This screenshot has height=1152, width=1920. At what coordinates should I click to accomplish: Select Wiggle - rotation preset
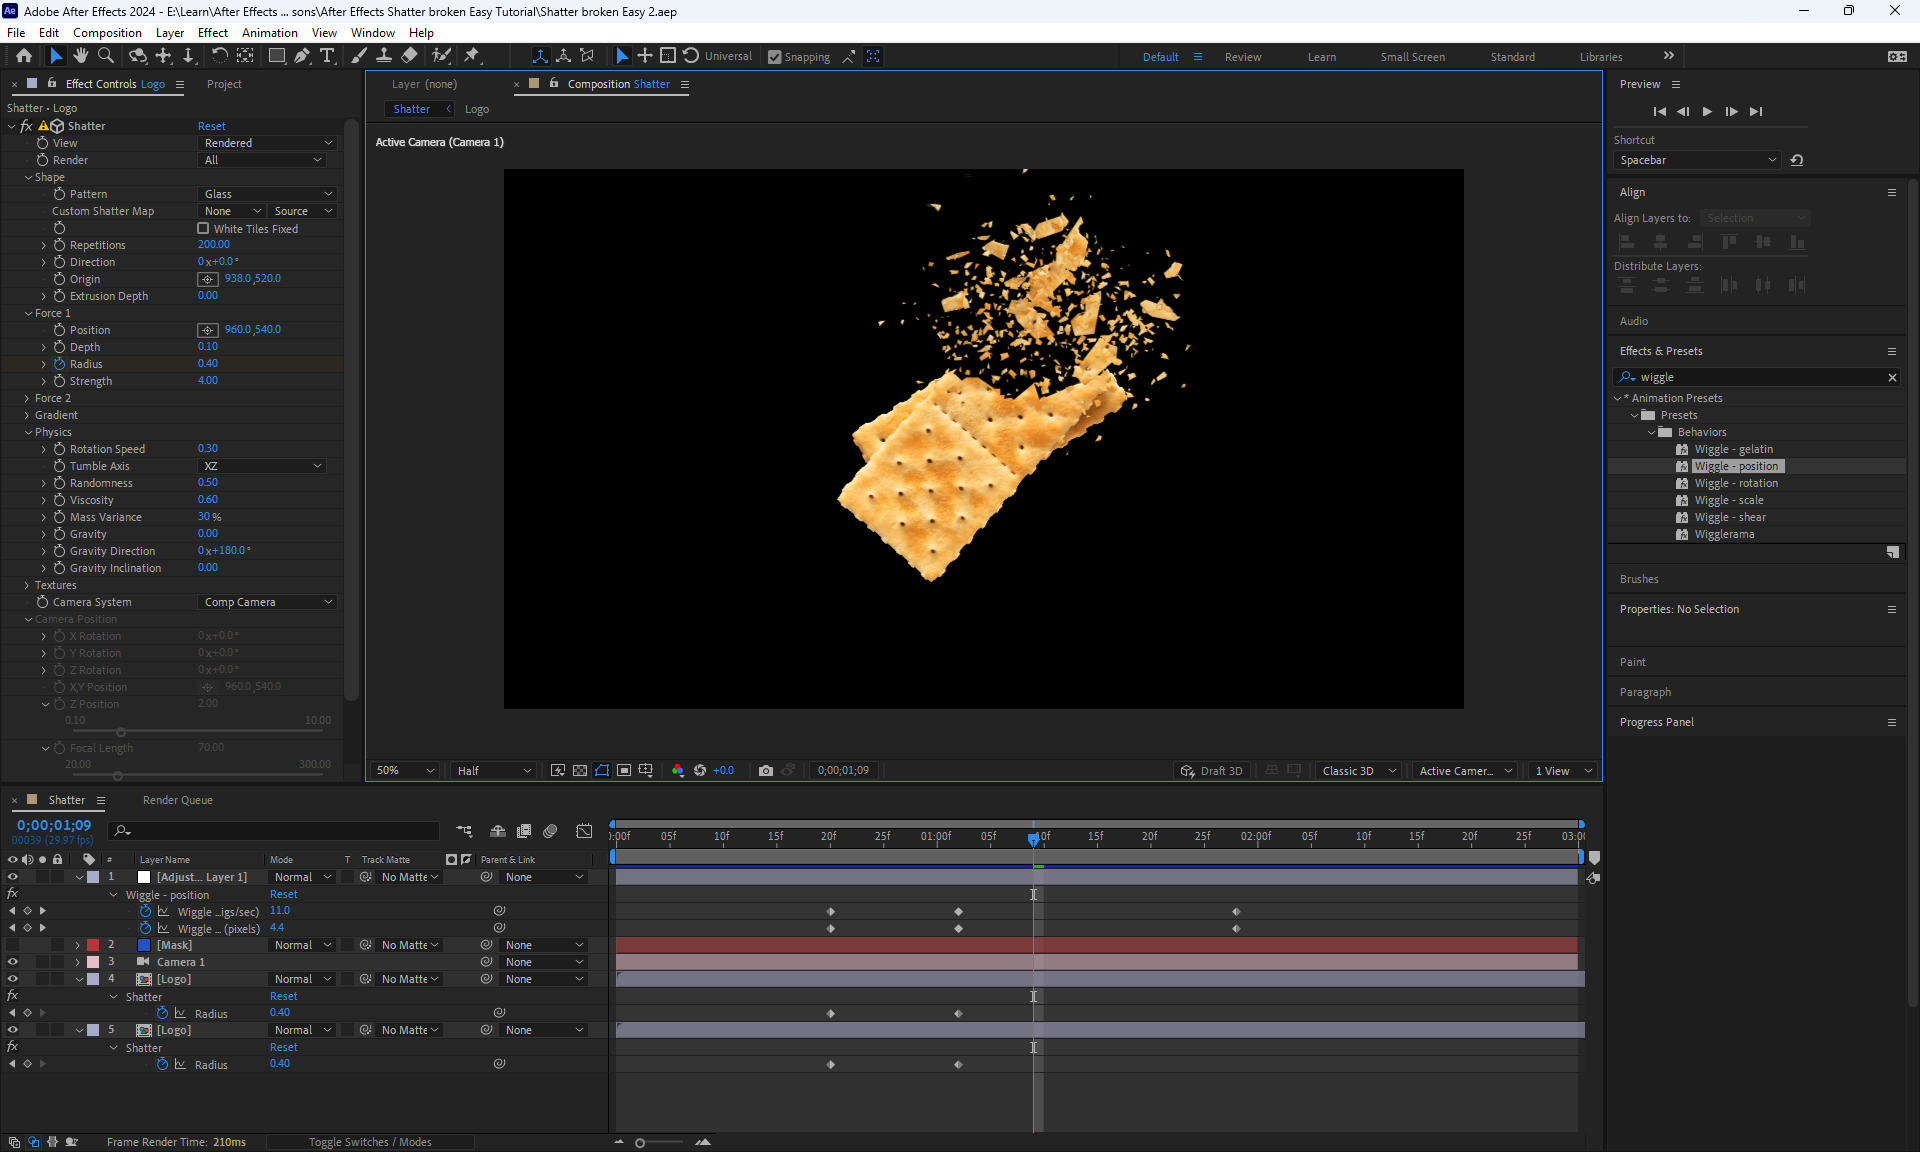1736,483
